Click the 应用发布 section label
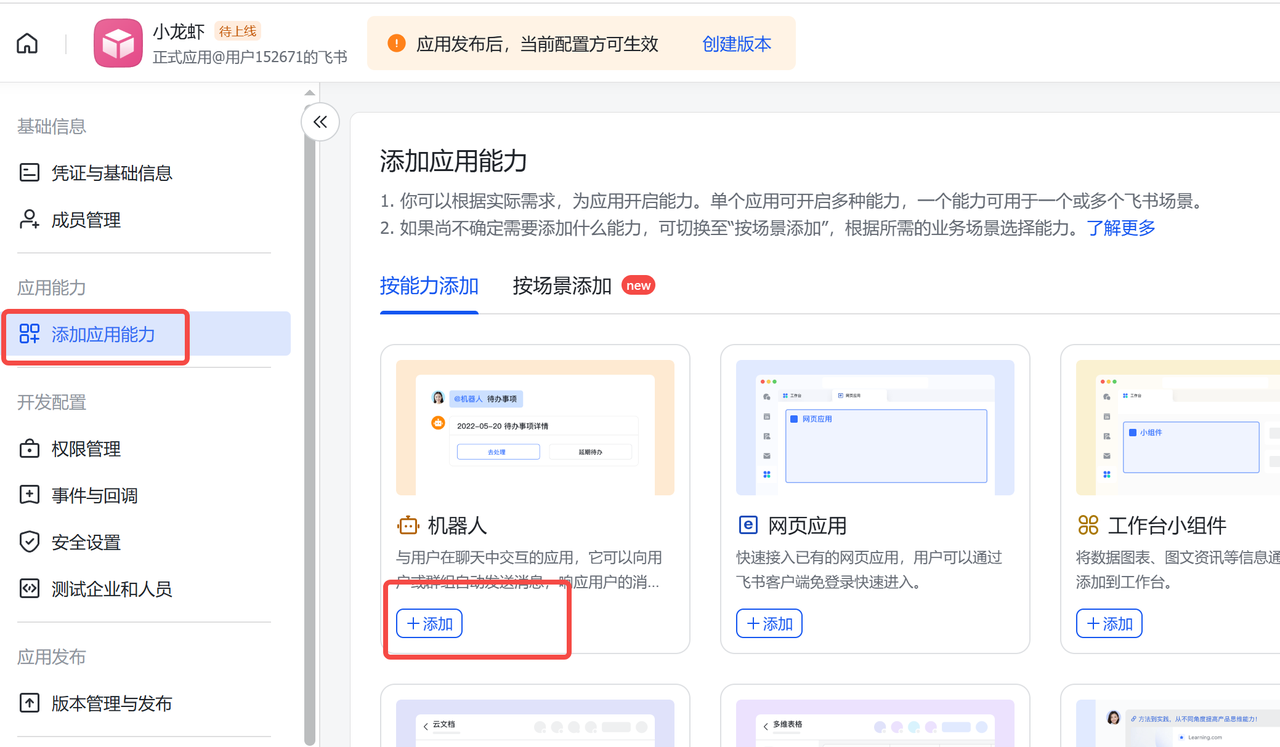This screenshot has width=1280, height=747. point(51,657)
